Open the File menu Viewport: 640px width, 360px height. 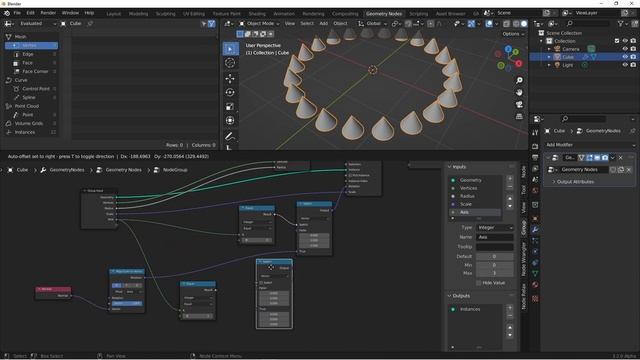point(17,13)
